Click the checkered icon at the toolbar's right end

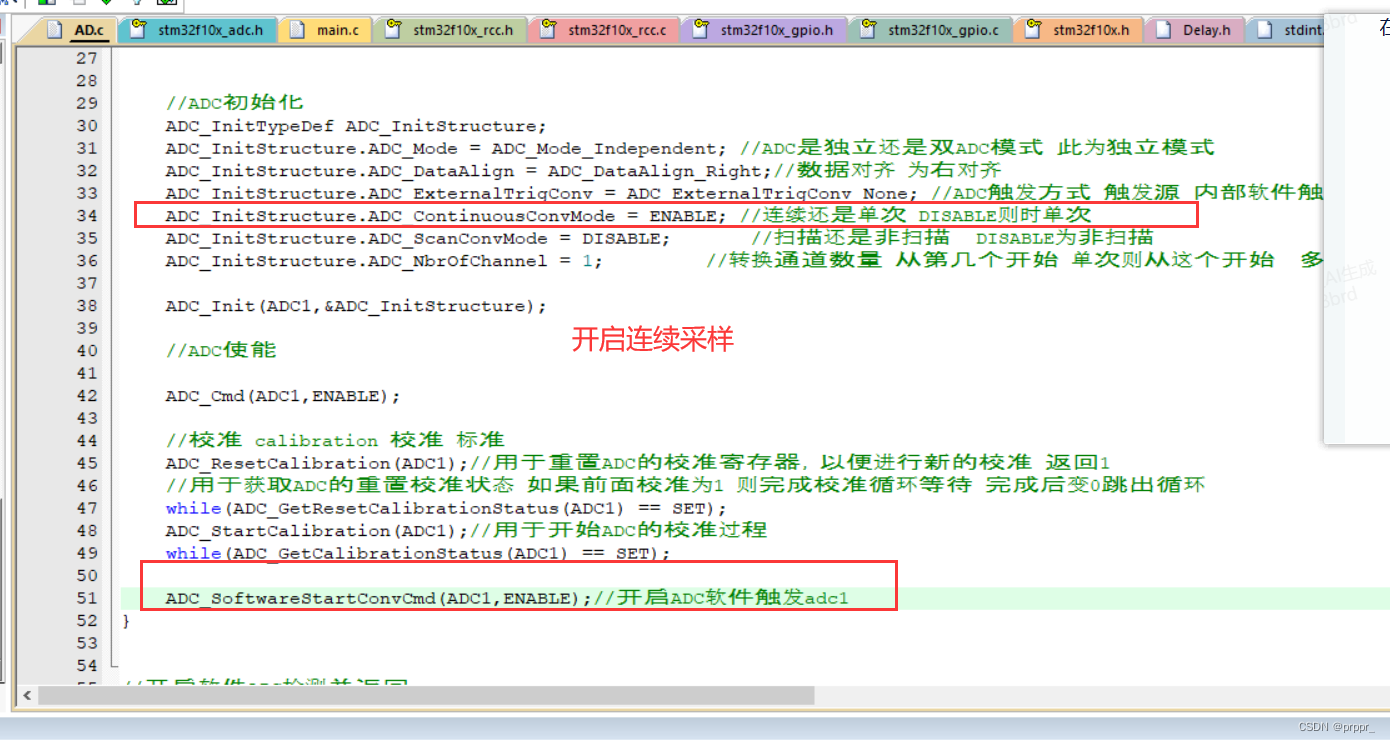[x=166, y=4]
